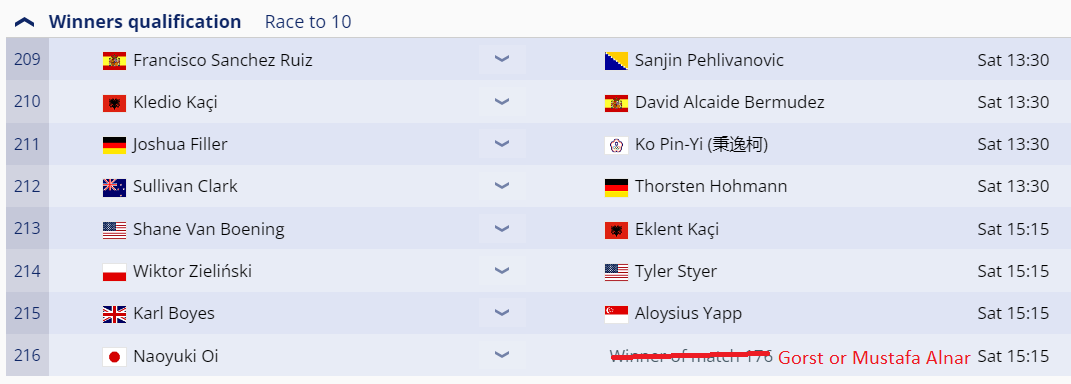The image size is (1071, 384).
Task: Click Spain flag next to Francisco Sanchez Ruiz
Action: pos(114,61)
